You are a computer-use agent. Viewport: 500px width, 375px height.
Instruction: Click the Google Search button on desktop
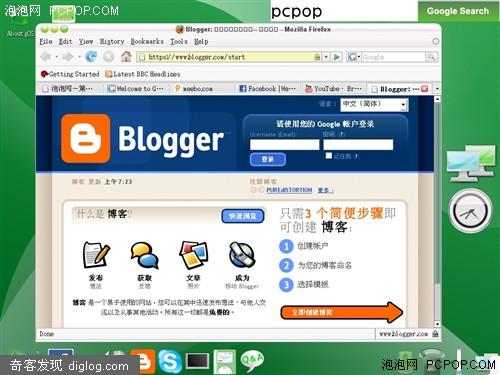[457, 11]
